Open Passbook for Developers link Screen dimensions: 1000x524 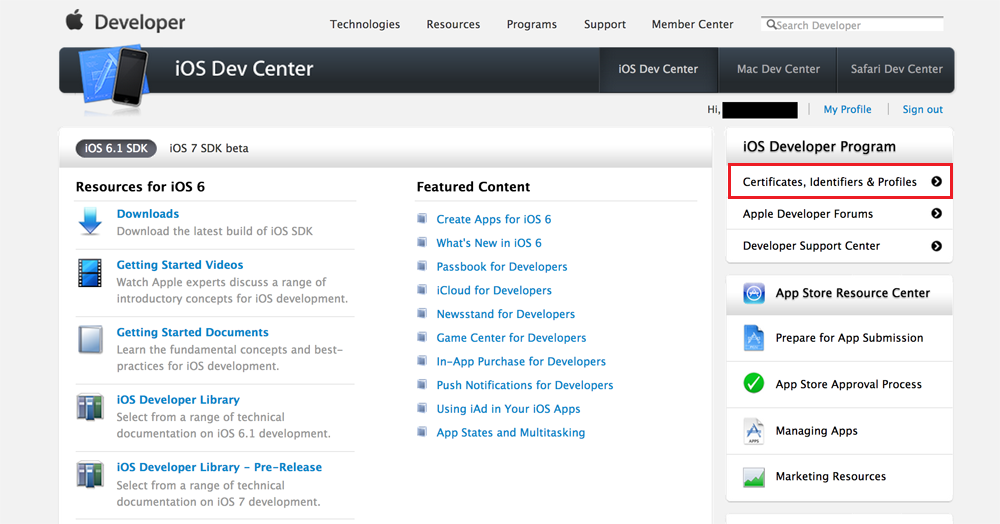click(502, 266)
